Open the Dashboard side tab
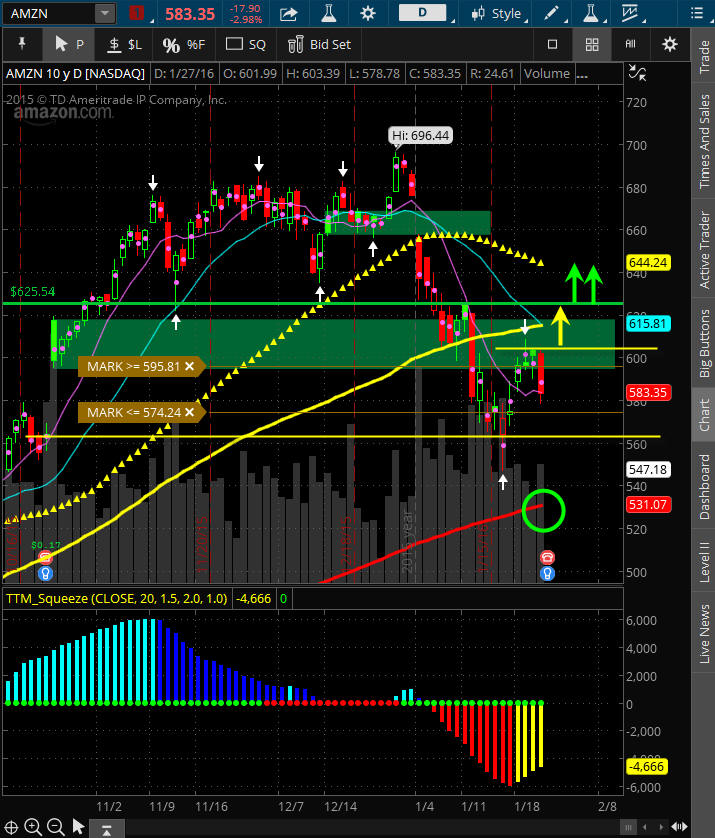The image size is (715, 838). [x=704, y=486]
